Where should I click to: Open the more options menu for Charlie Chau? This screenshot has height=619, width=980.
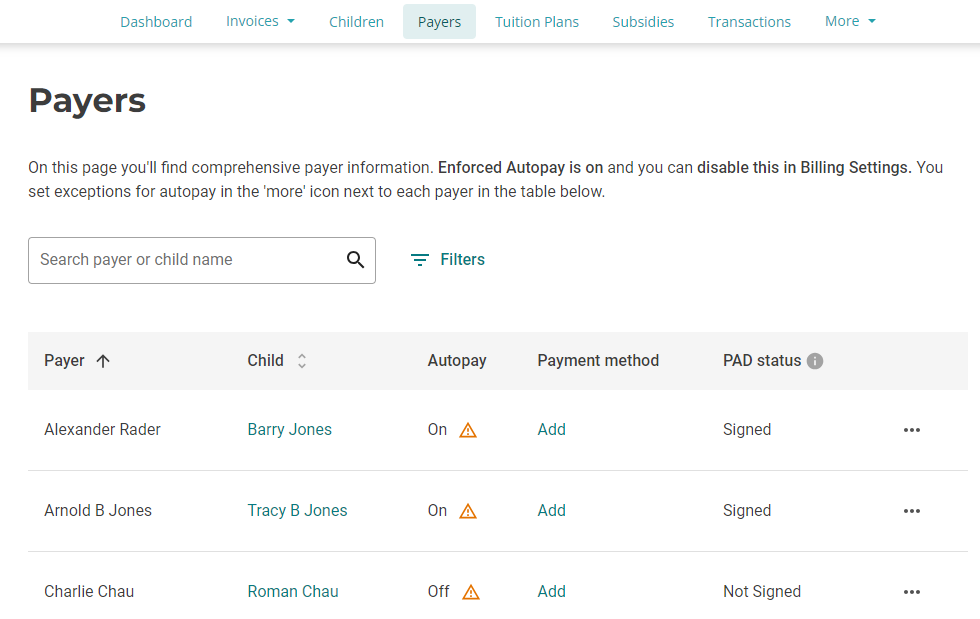tap(911, 591)
